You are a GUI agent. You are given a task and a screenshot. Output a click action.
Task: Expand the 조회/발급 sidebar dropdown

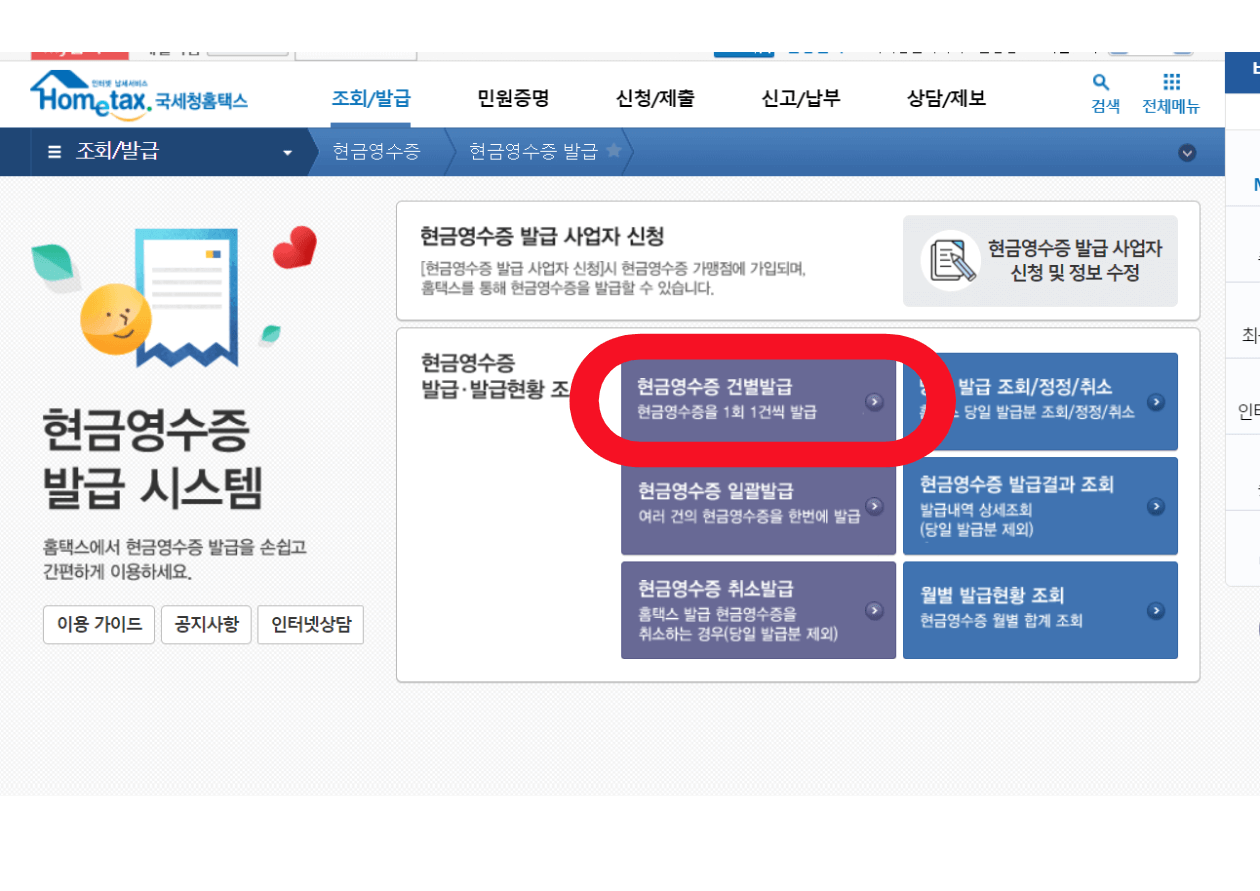coord(288,152)
